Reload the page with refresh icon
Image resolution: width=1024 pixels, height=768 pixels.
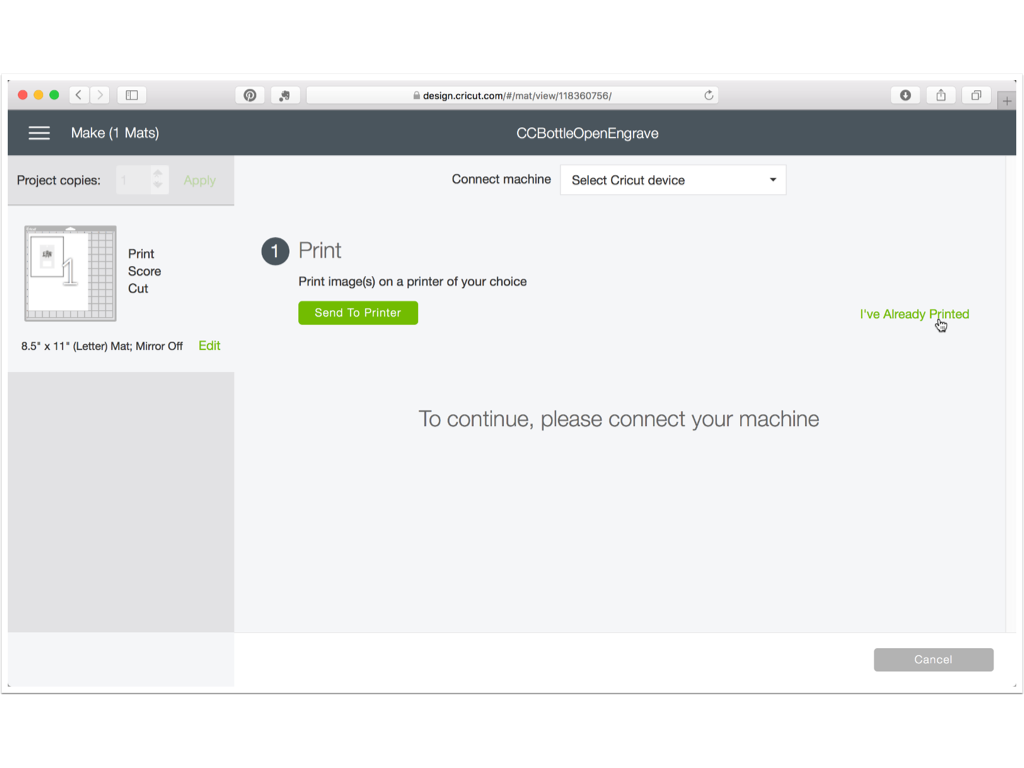709,95
